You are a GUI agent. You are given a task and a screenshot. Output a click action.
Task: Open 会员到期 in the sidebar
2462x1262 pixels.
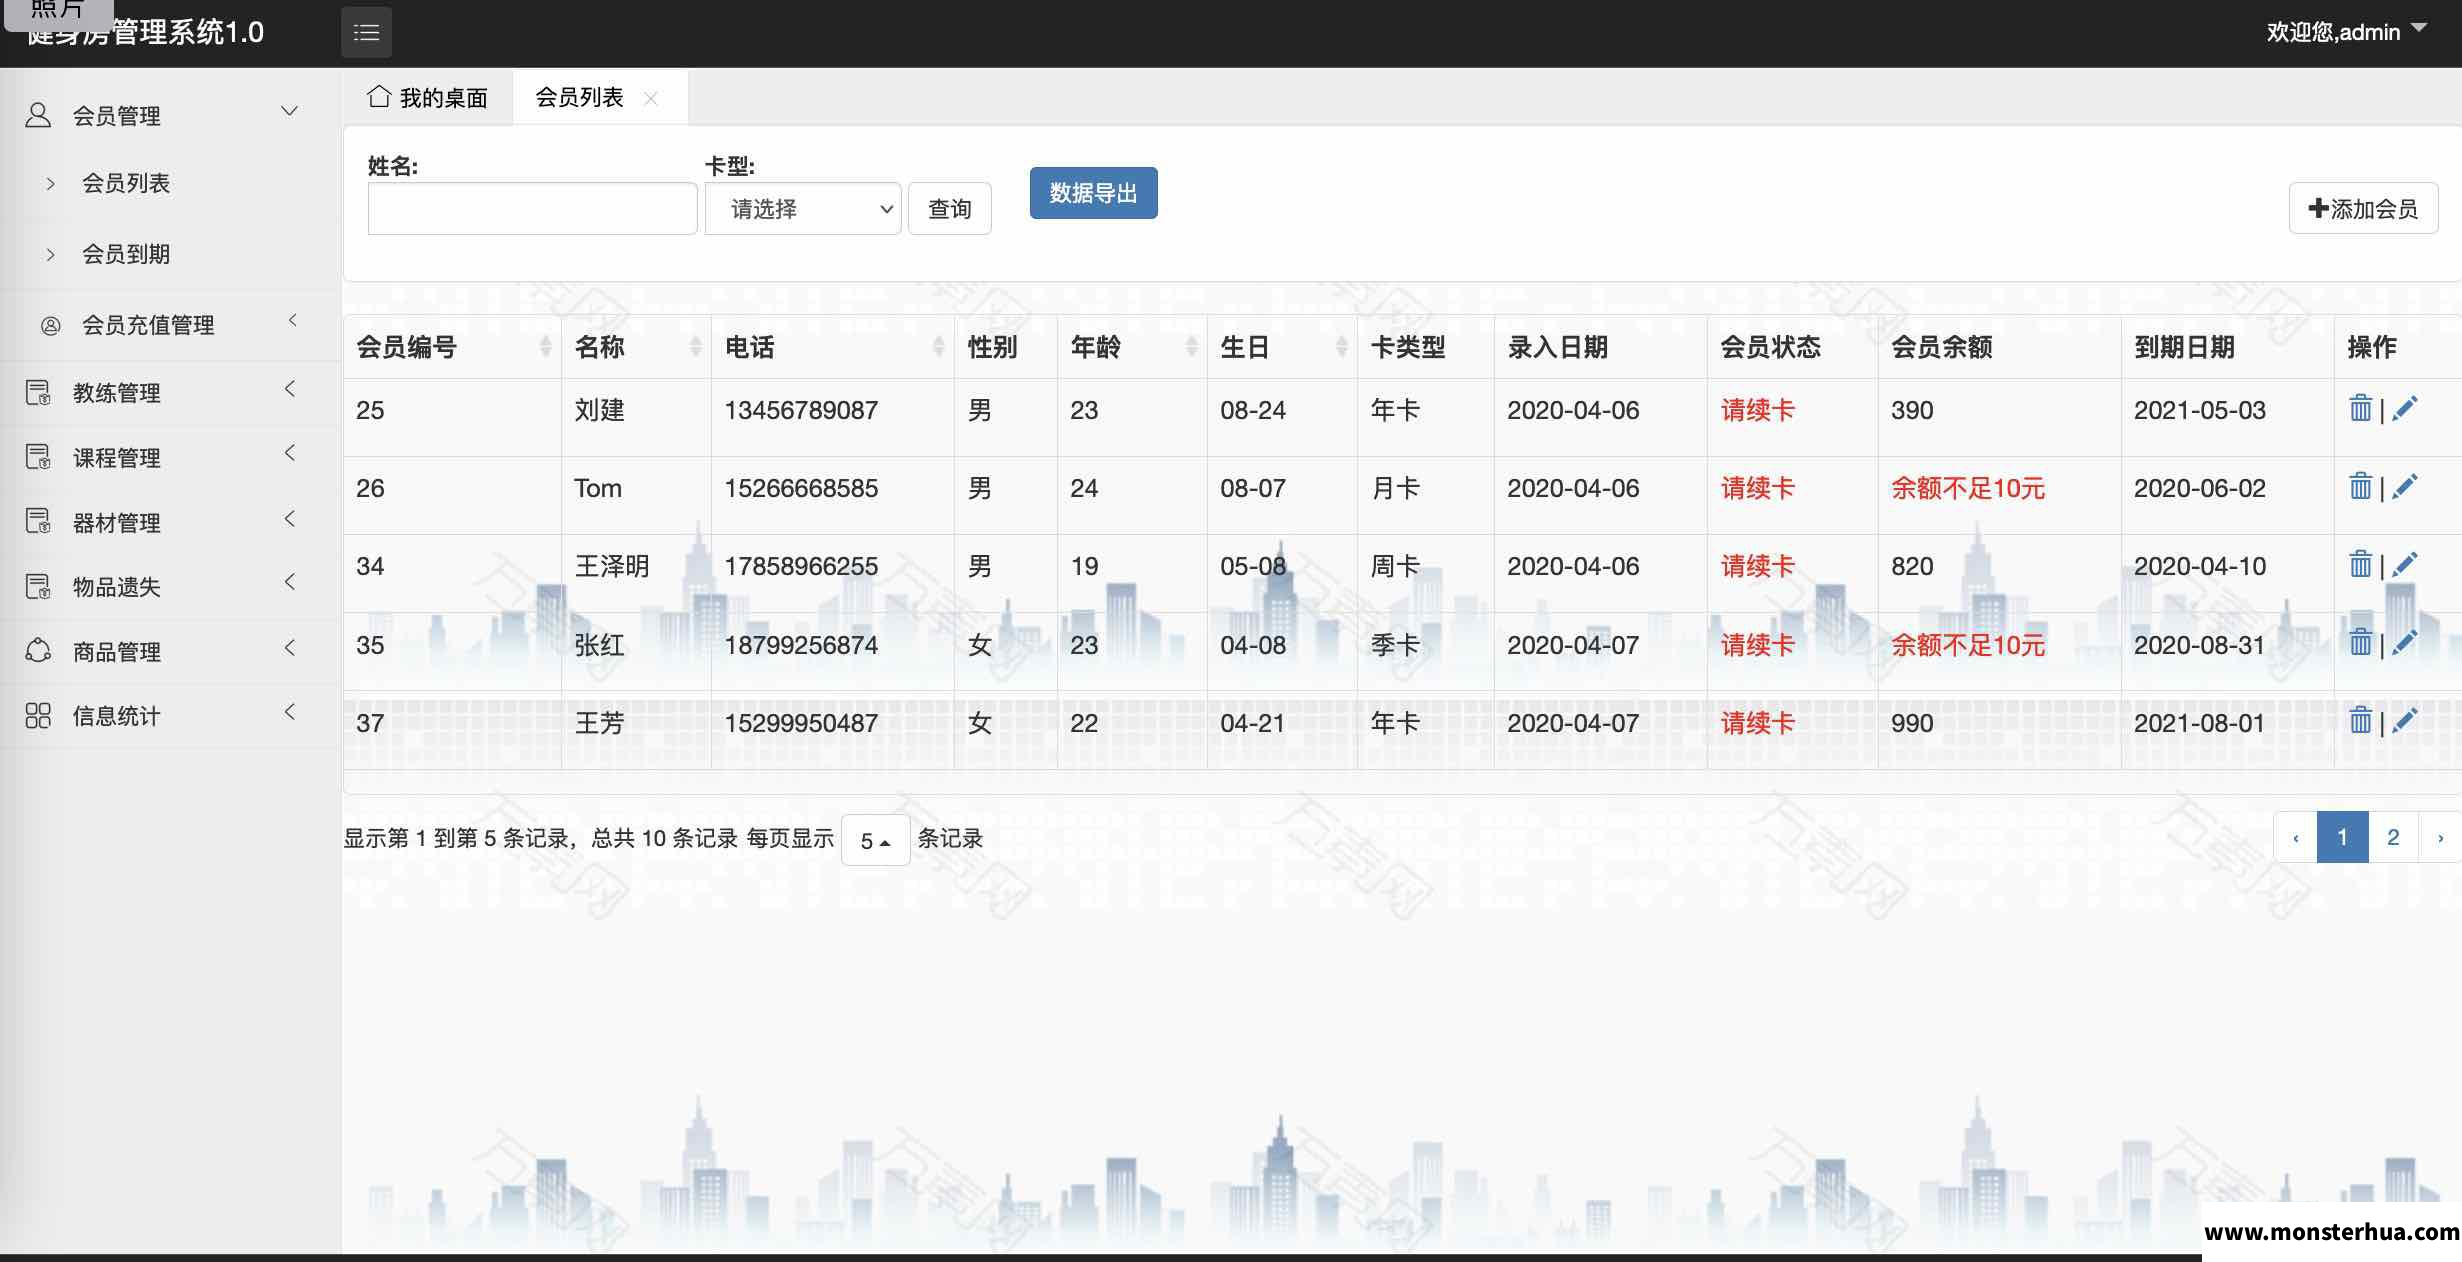click(126, 254)
